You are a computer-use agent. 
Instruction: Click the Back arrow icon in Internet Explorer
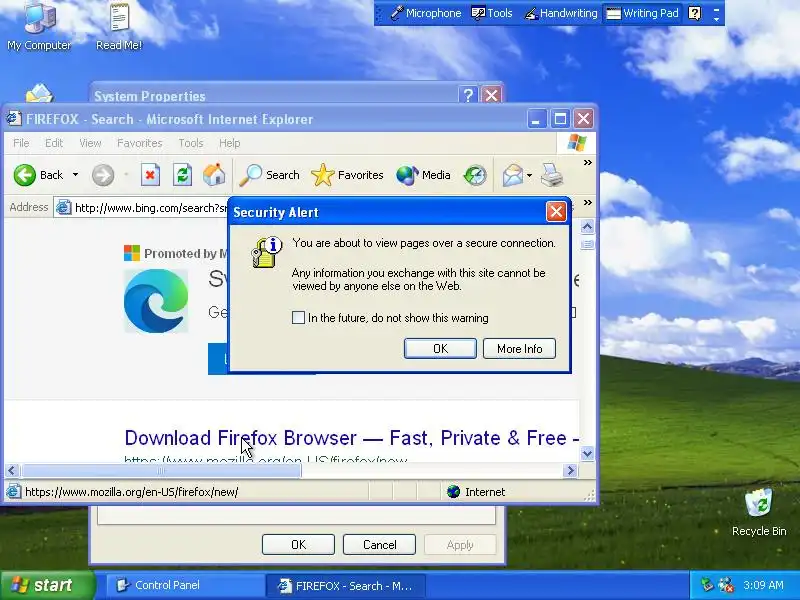click(24, 175)
